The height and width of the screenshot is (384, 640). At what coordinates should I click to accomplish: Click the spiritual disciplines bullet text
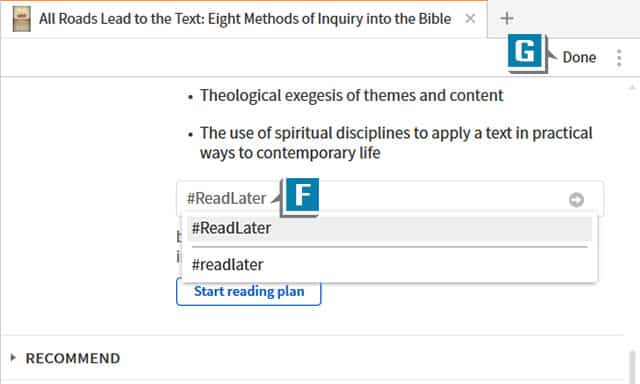click(396, 143)
